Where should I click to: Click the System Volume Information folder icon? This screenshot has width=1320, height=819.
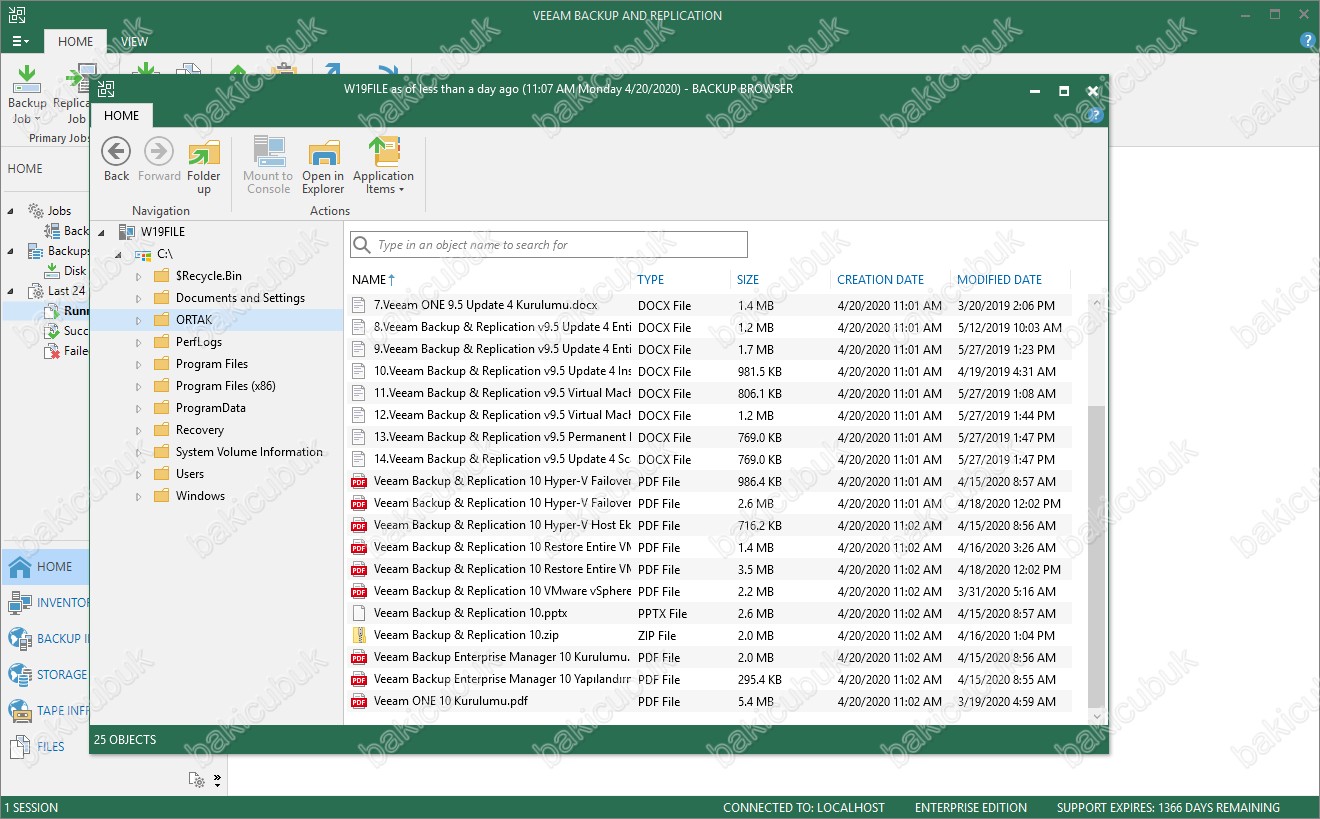tap(161, 452)
